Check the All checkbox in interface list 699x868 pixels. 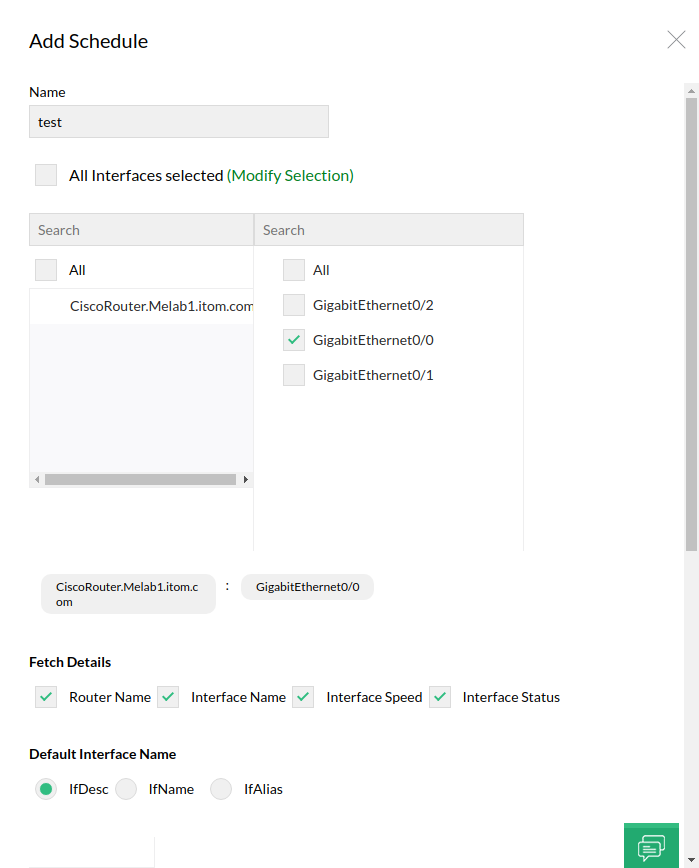pos(294,270)
